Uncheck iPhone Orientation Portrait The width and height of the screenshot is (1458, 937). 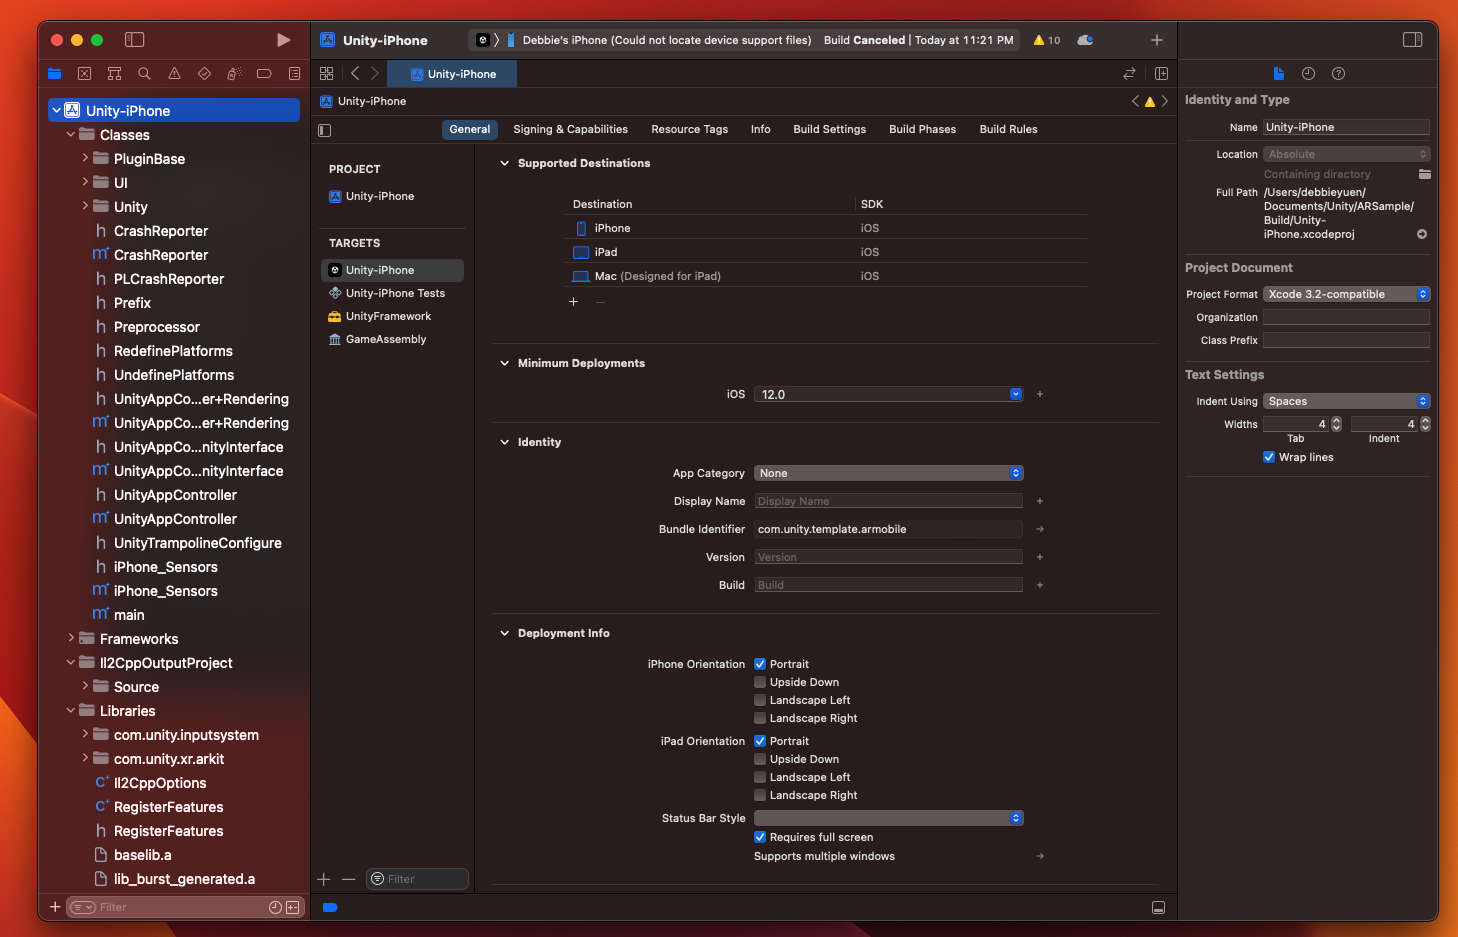(x=760, y=664)
